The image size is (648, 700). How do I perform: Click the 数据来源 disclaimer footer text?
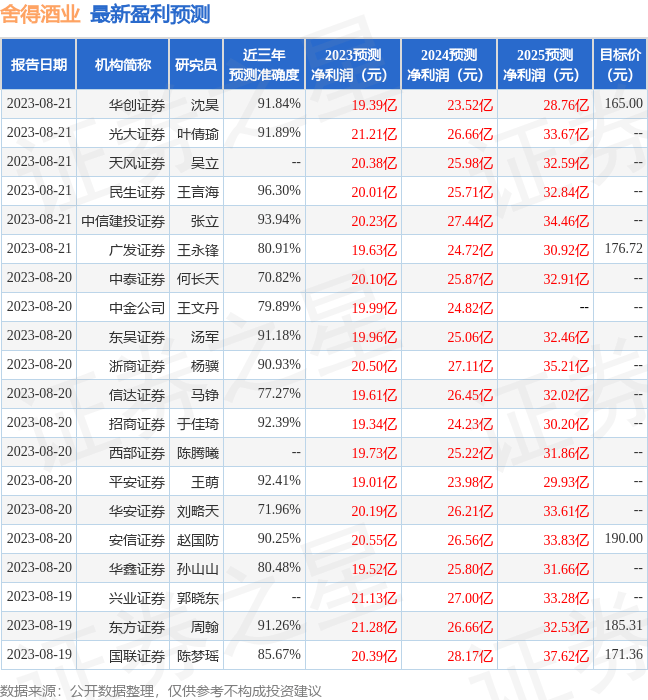[x=161, y=691]
